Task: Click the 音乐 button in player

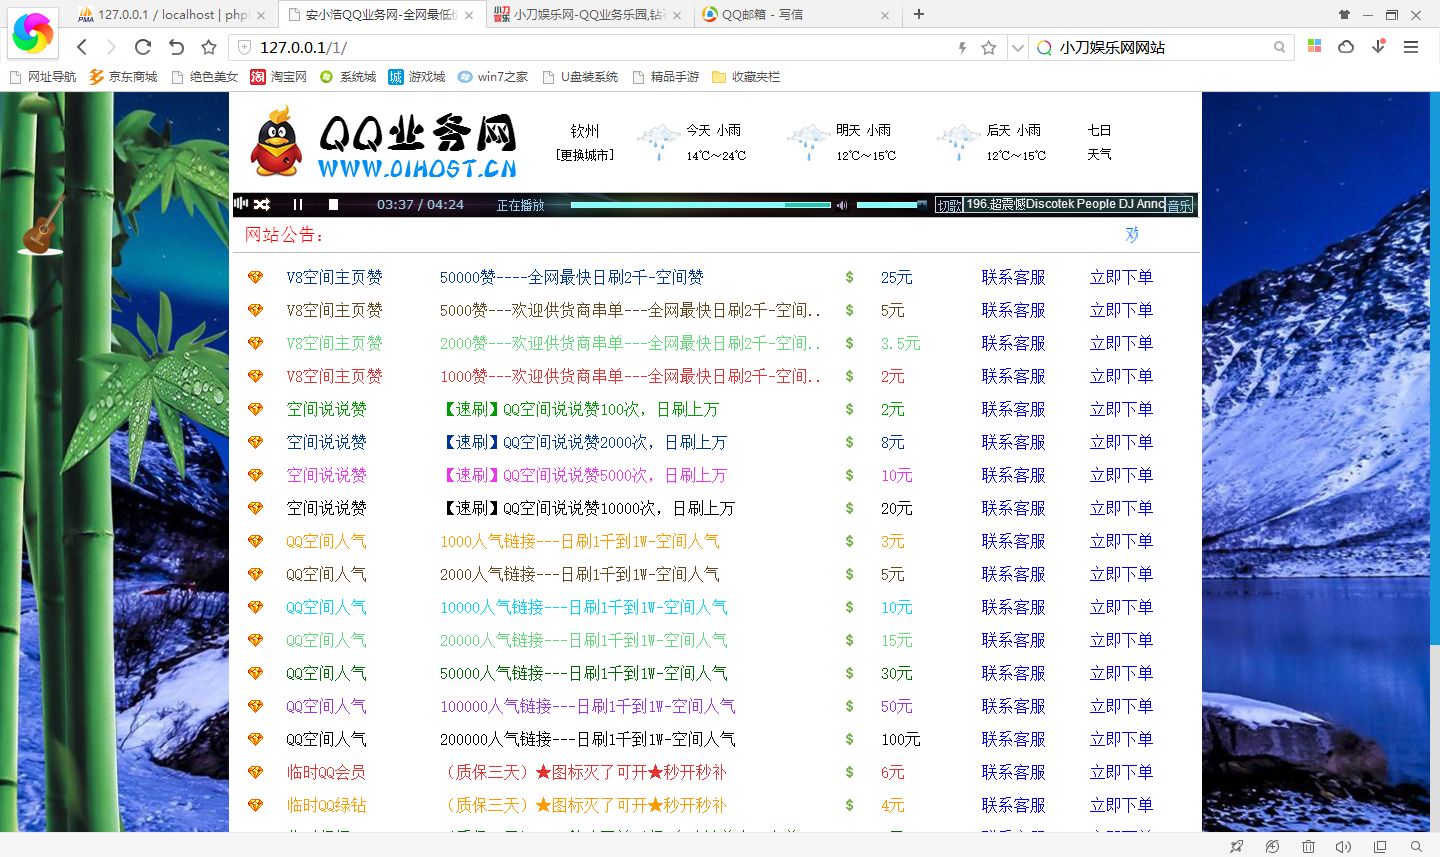Action: click(x=1180, y=205)
